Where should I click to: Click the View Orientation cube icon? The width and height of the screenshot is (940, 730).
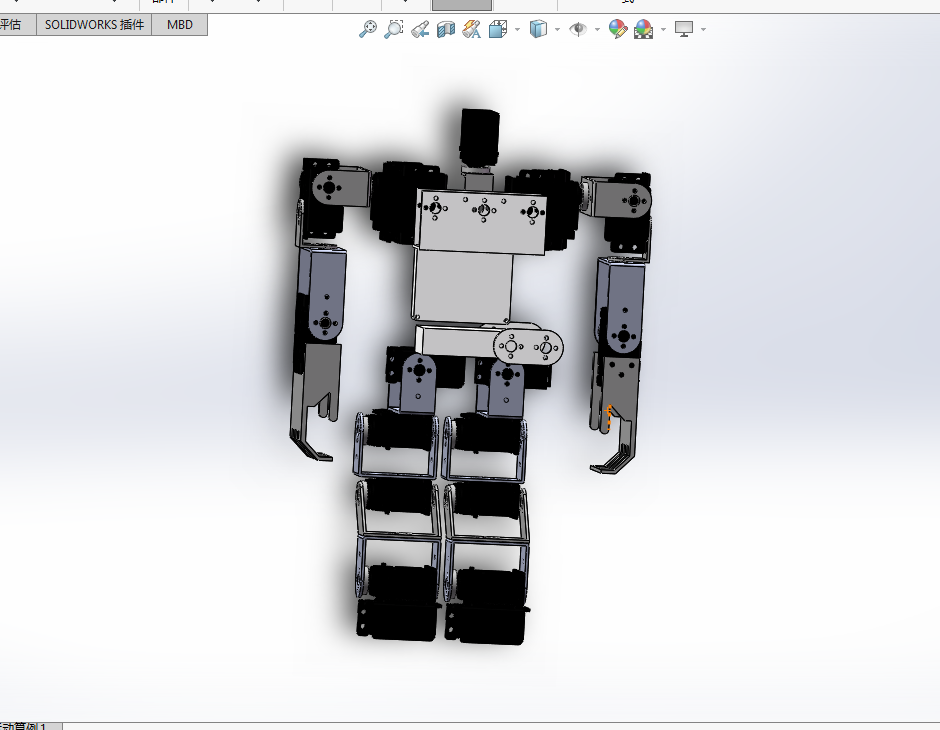click(x=498, y=29)
